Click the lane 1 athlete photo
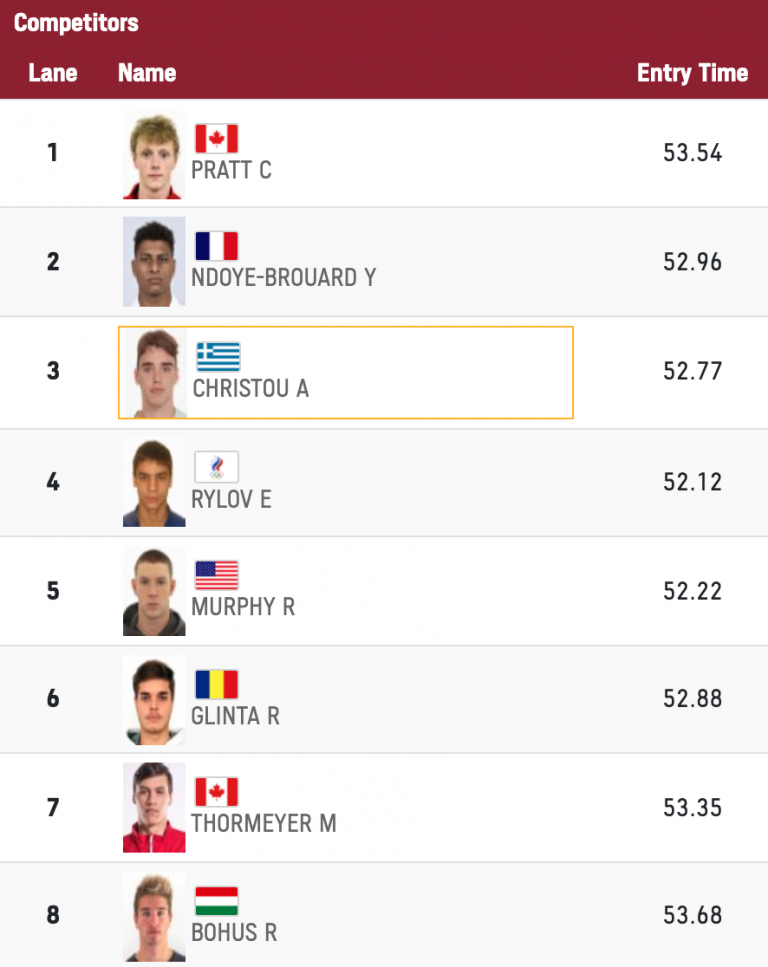This screenshot has width=768, height=967. coord(155,155)
